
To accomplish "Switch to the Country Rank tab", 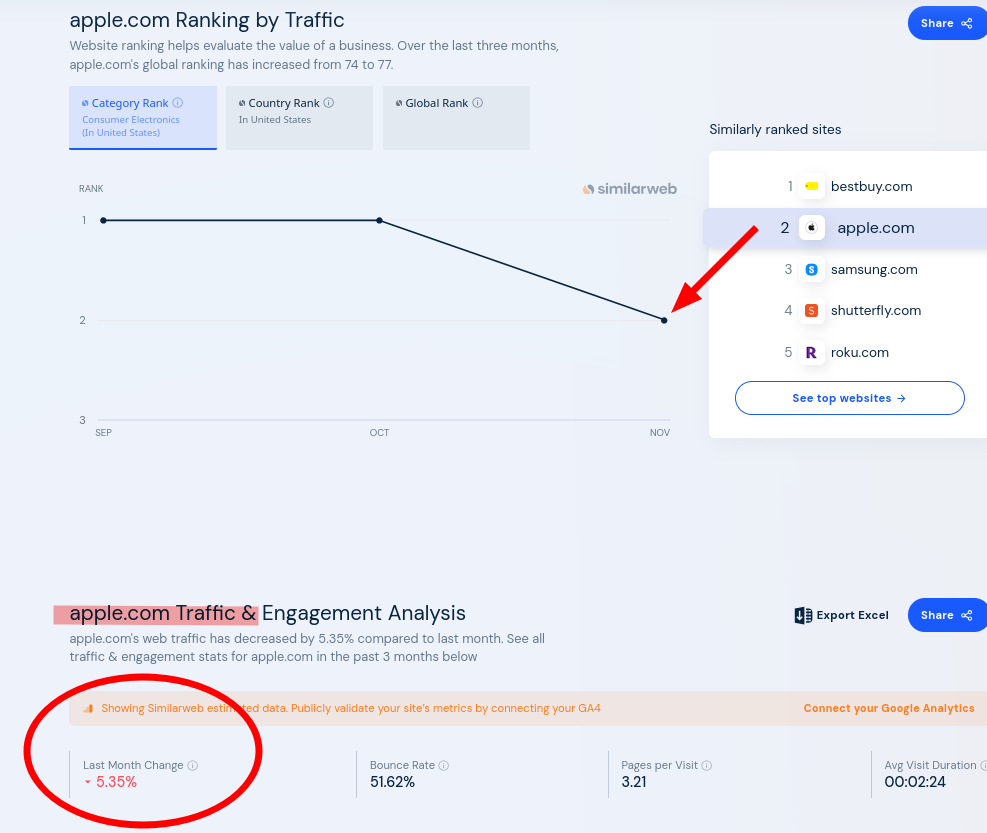I will coord(299,117).
